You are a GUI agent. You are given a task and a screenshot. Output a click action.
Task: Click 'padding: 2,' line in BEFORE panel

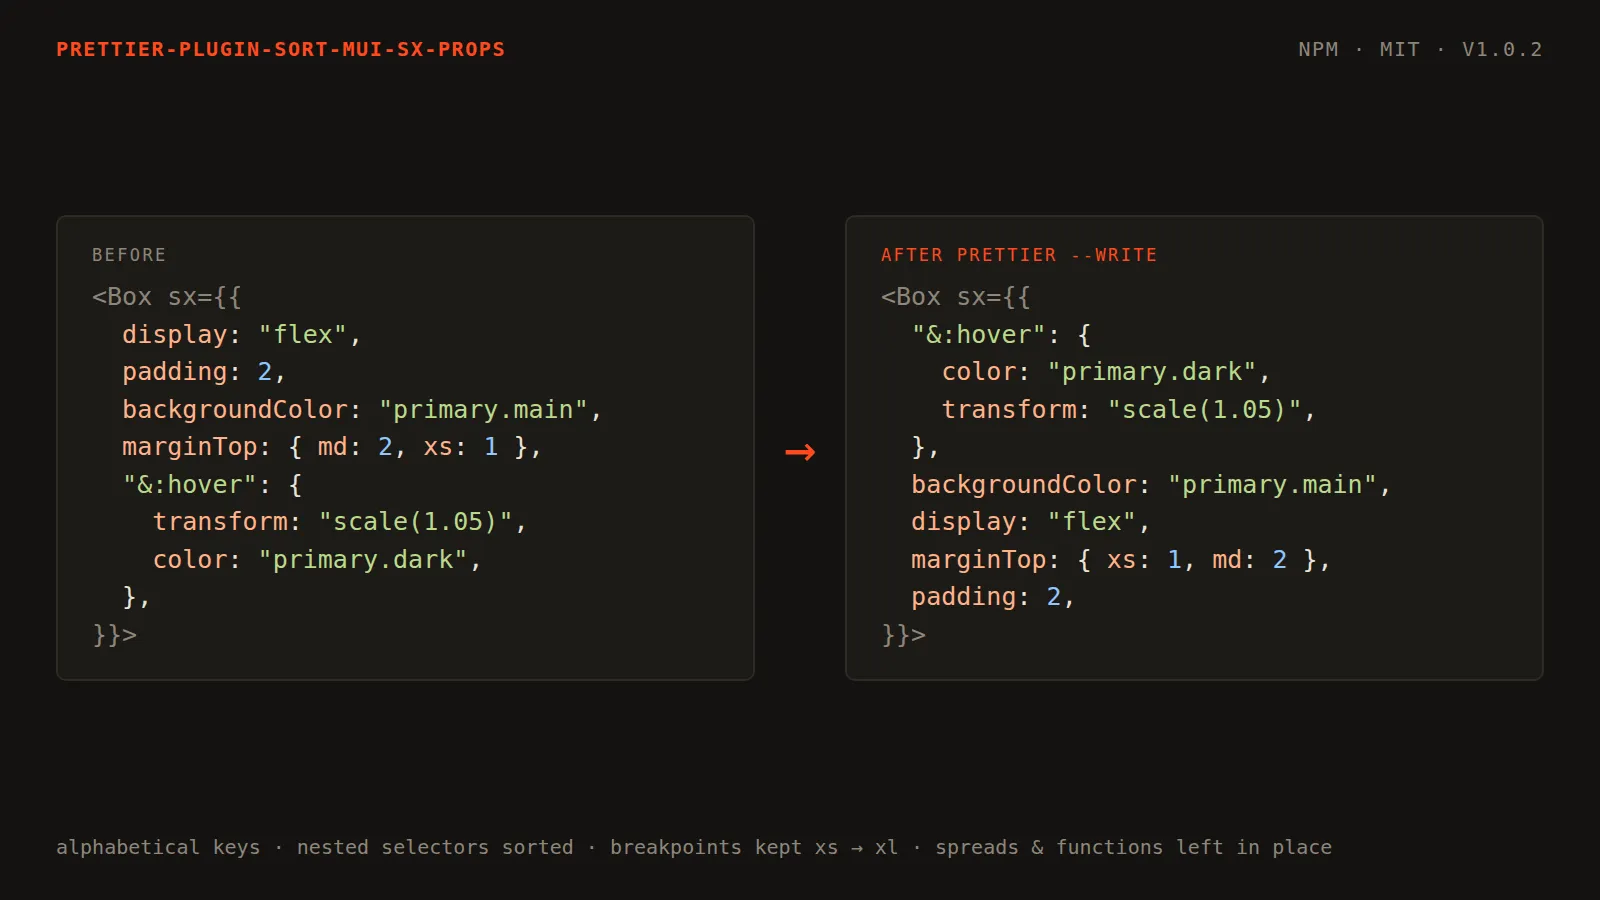coord(204,372)
